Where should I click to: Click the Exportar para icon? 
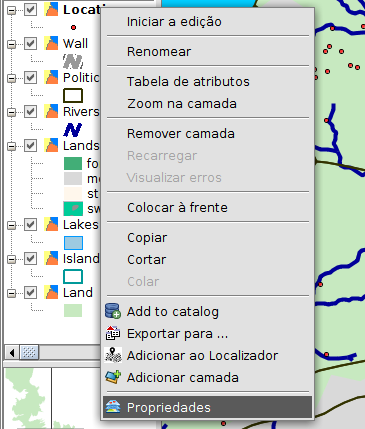(x=113, y=333)
